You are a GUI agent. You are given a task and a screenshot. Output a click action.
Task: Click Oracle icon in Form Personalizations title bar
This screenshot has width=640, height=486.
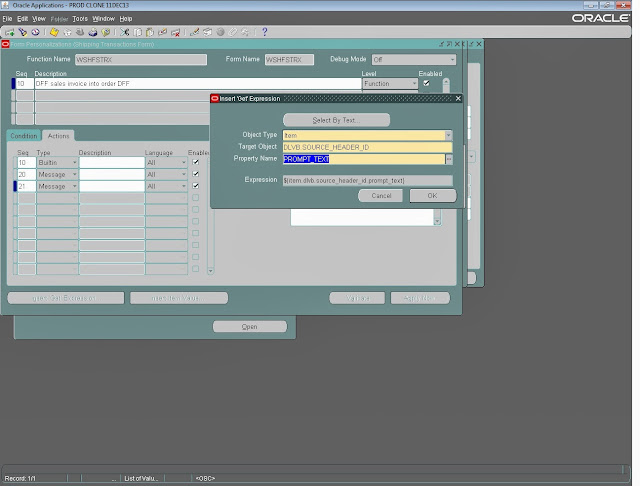point(5,44)
